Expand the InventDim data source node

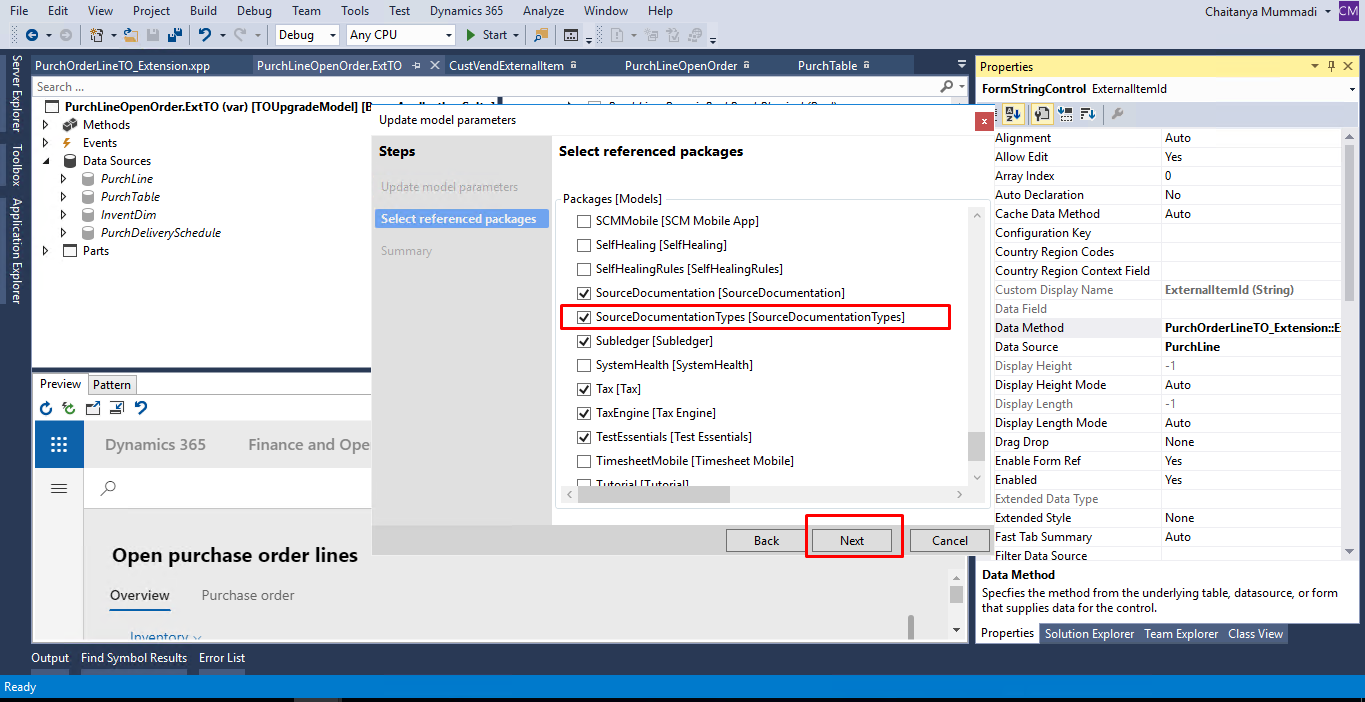click(63, 215)
